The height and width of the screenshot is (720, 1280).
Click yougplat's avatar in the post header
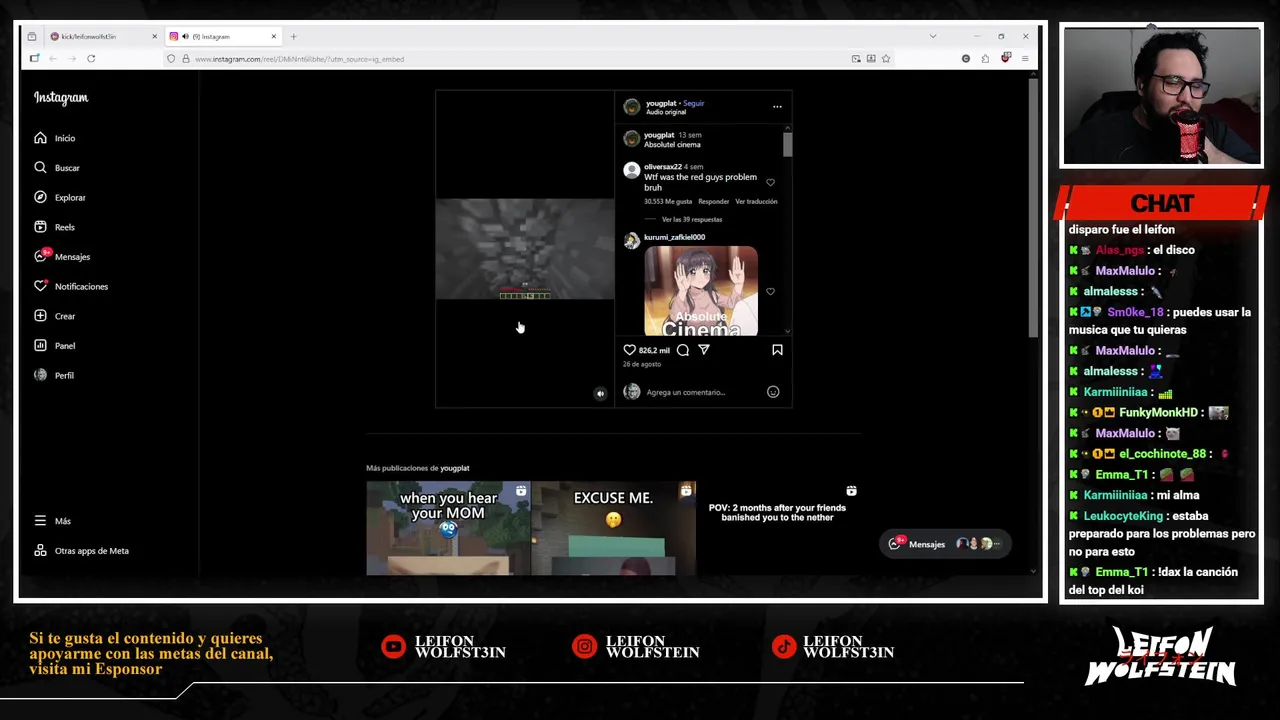(631, 107)
